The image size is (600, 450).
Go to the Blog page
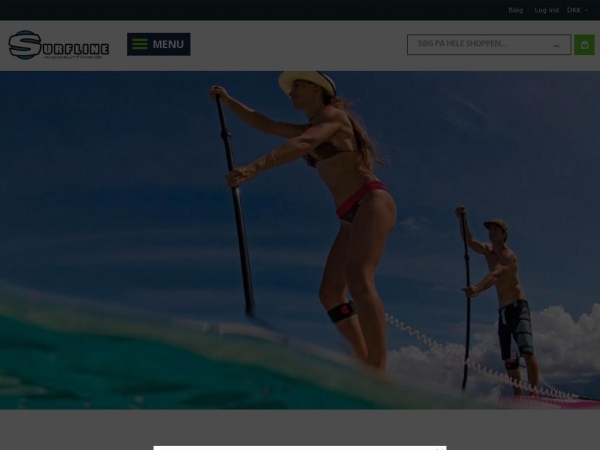515,10
